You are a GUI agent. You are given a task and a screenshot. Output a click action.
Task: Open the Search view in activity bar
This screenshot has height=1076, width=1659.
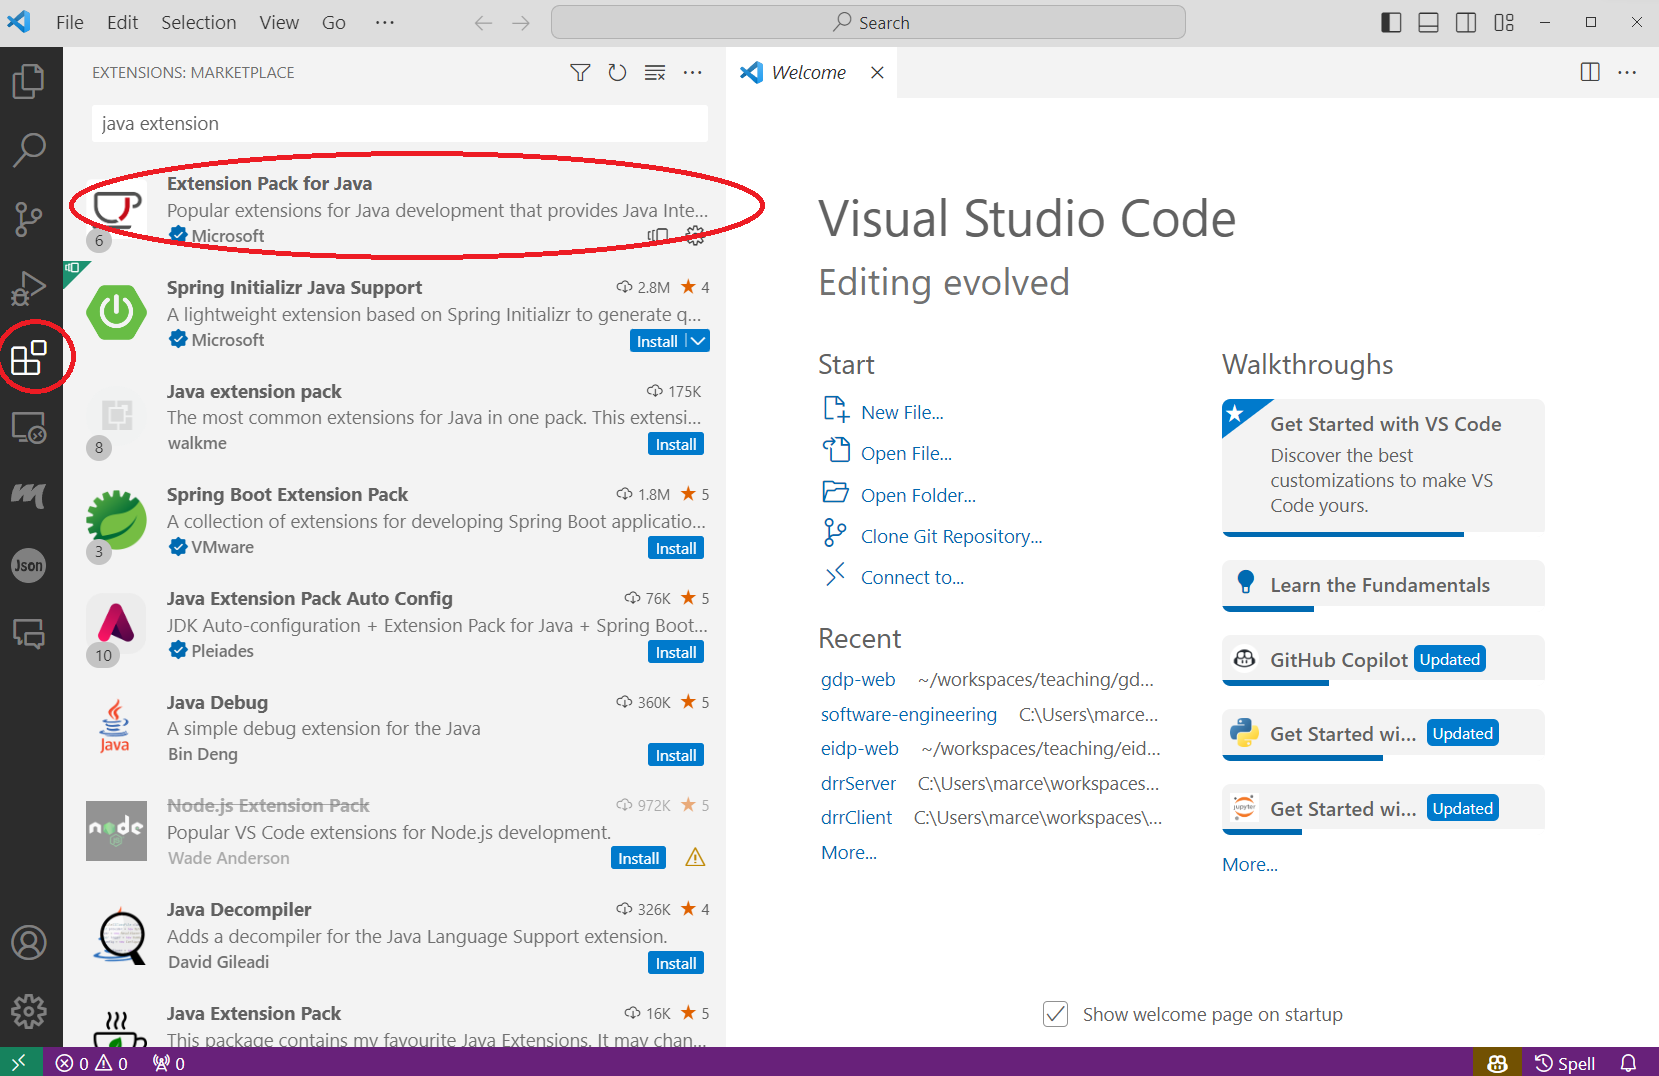pos(29,150)
